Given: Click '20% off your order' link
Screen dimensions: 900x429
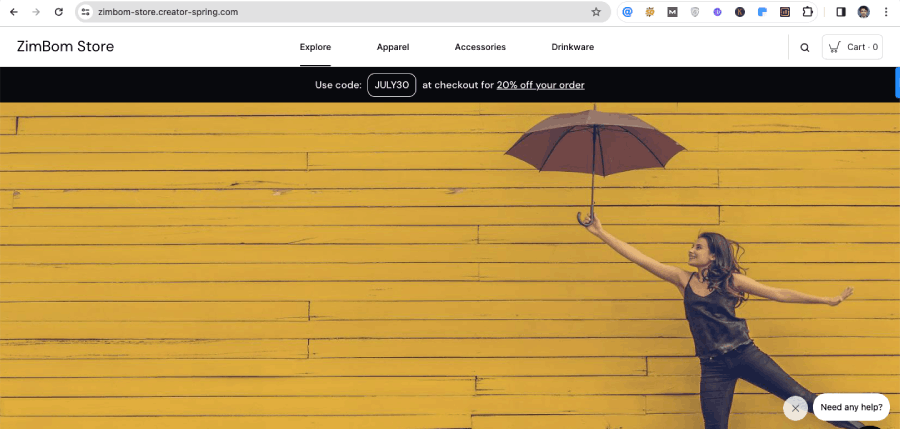Looking at the screenshot, I should pyautogui.click(x=541, y=85).
